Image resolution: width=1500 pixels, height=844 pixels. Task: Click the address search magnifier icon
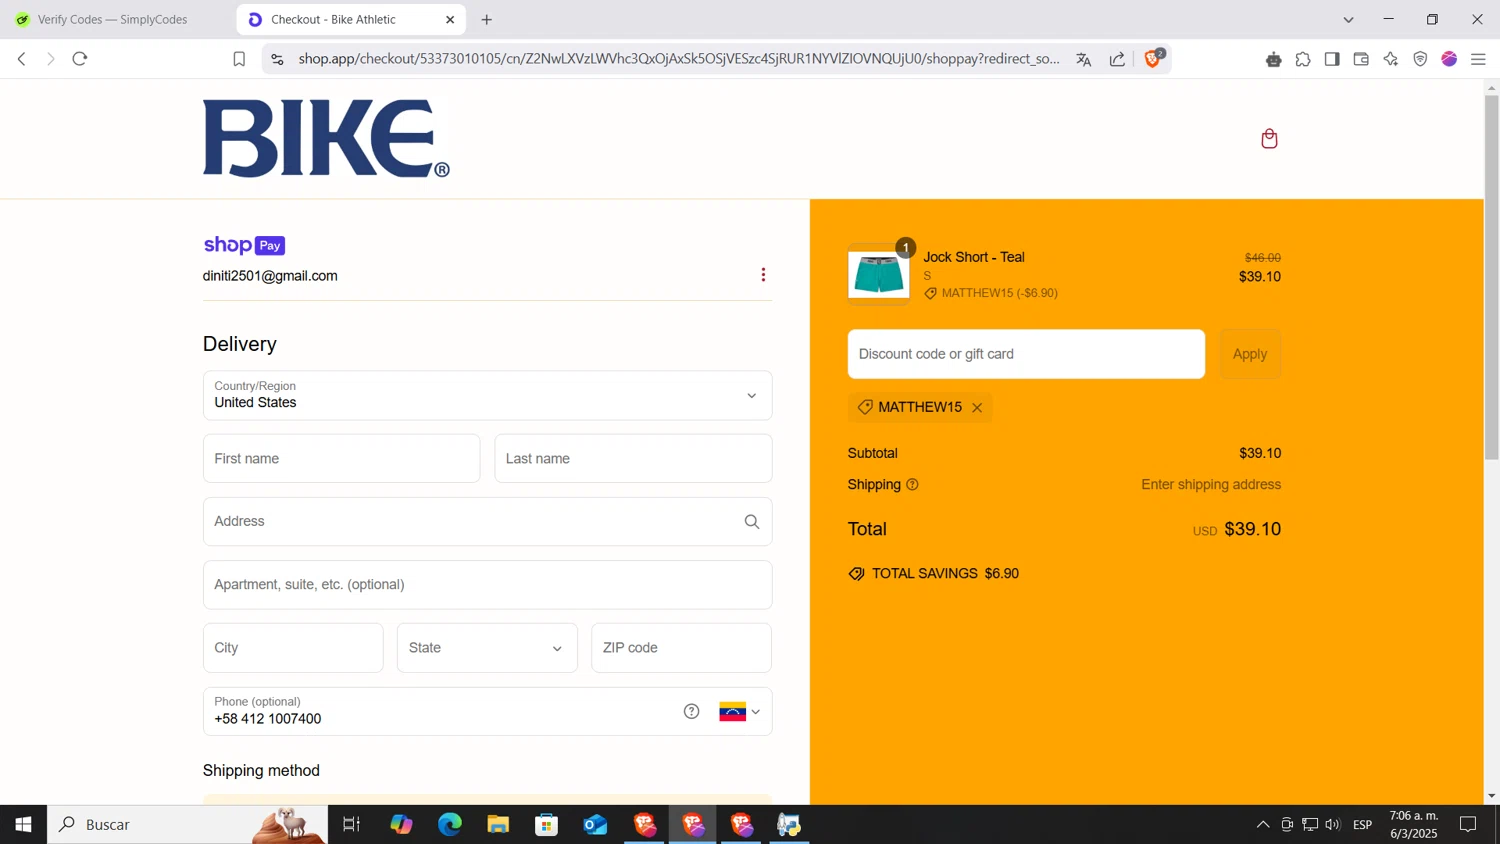pyautogui.click(x=752, y=522)
